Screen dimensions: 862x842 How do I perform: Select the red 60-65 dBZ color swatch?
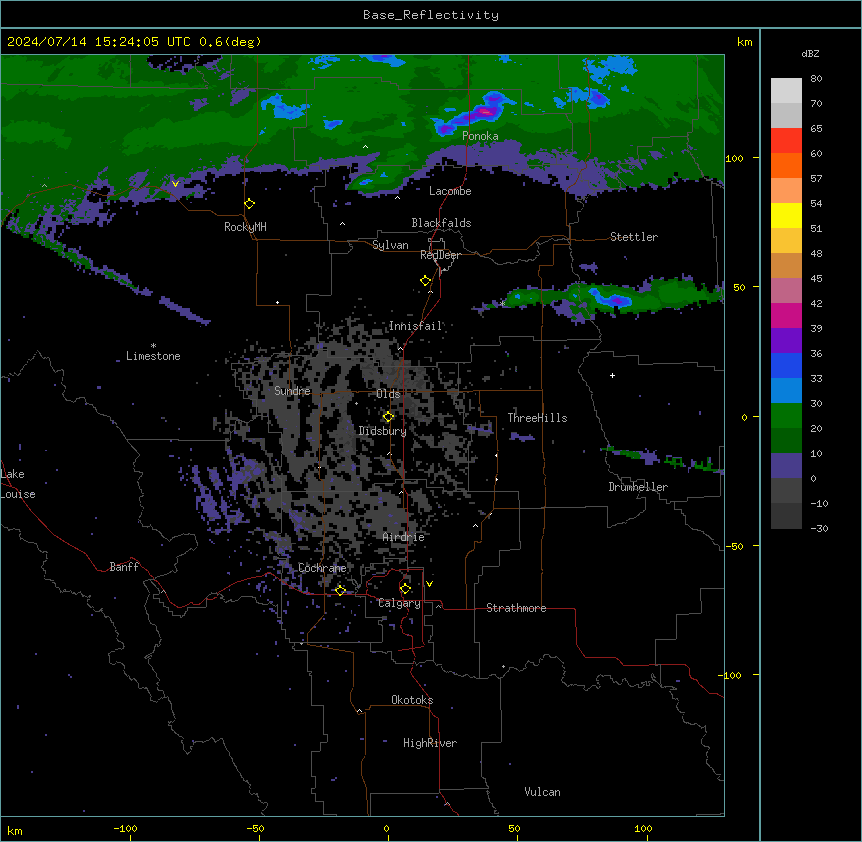tap(786, 141)
